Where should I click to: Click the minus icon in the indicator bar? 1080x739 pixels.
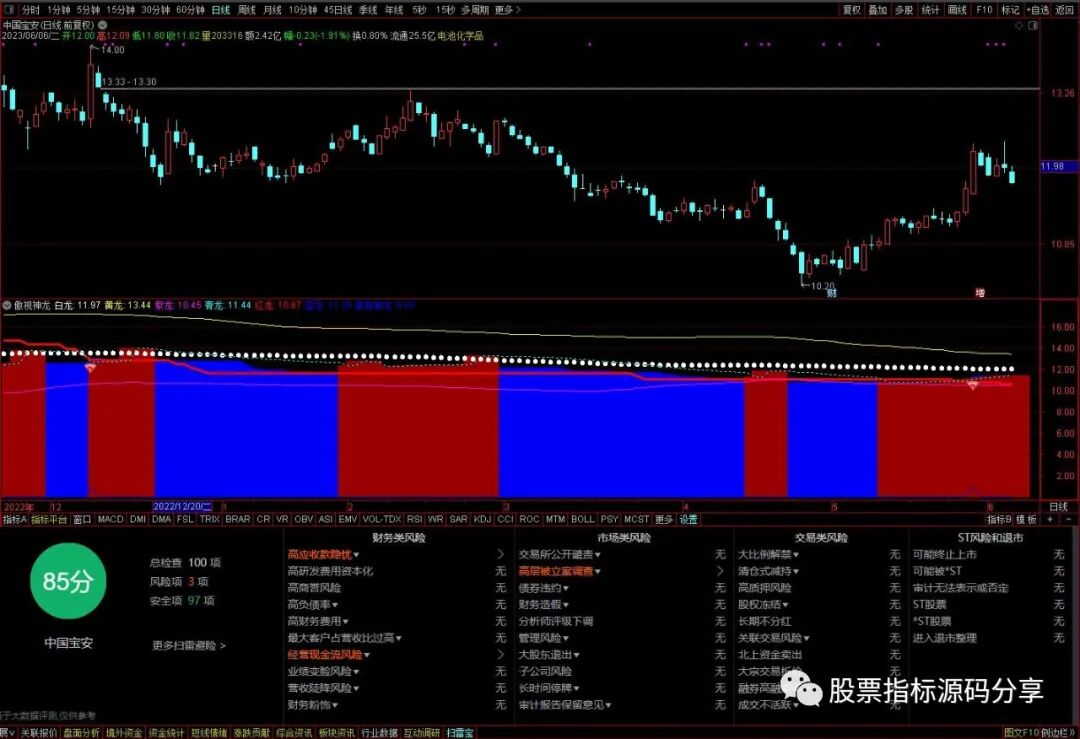(x=1068, y=519)
